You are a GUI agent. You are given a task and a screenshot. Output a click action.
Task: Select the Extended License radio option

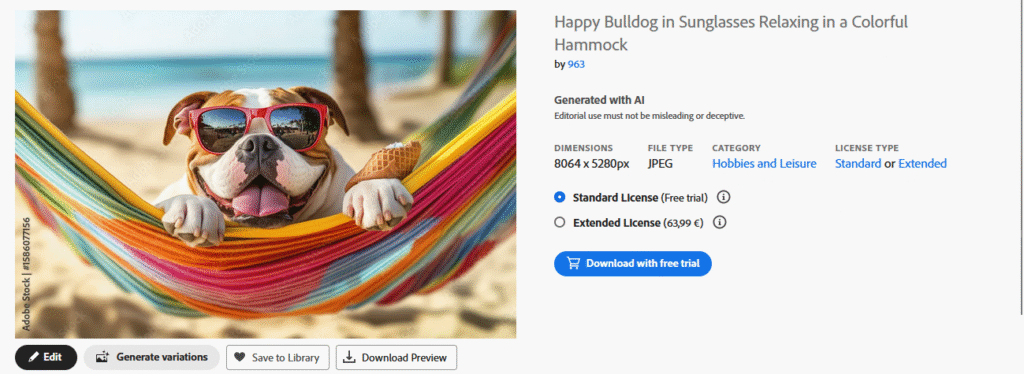(x=559, y=223)
